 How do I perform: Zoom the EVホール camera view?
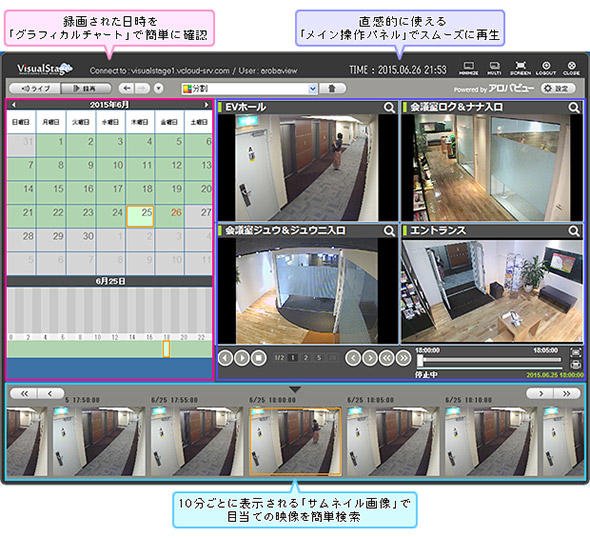tap(389, 108)
